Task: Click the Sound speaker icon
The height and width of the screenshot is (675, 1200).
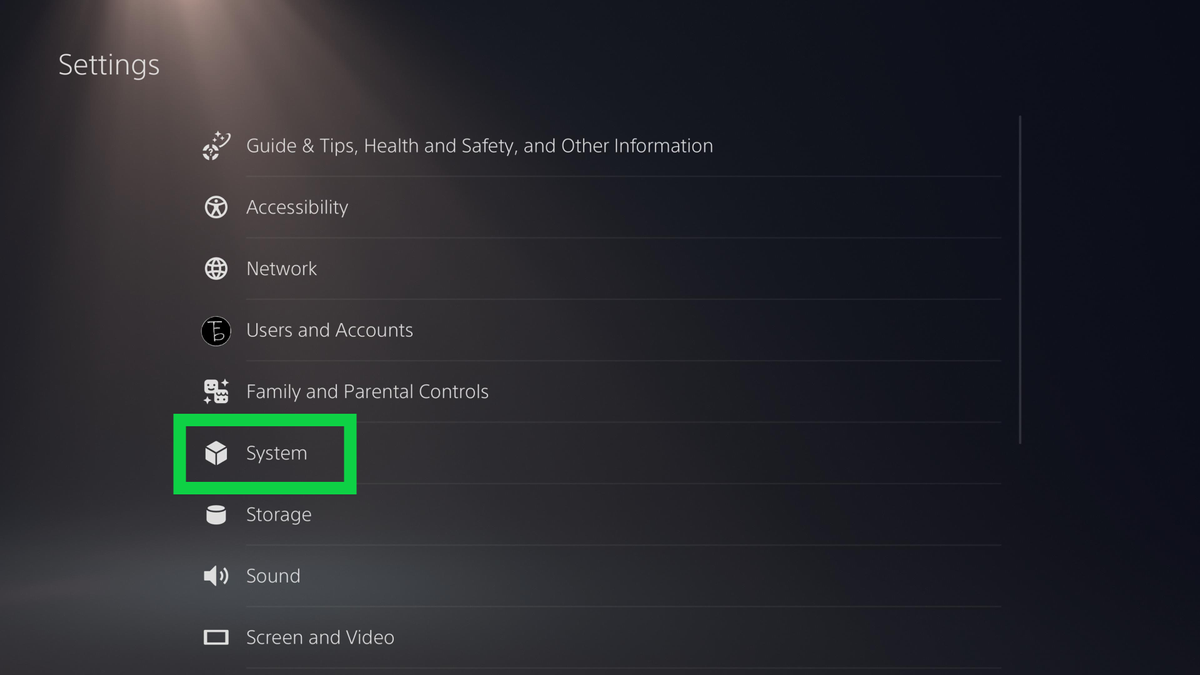Action: pyautogui.click(x=216, y=576)
